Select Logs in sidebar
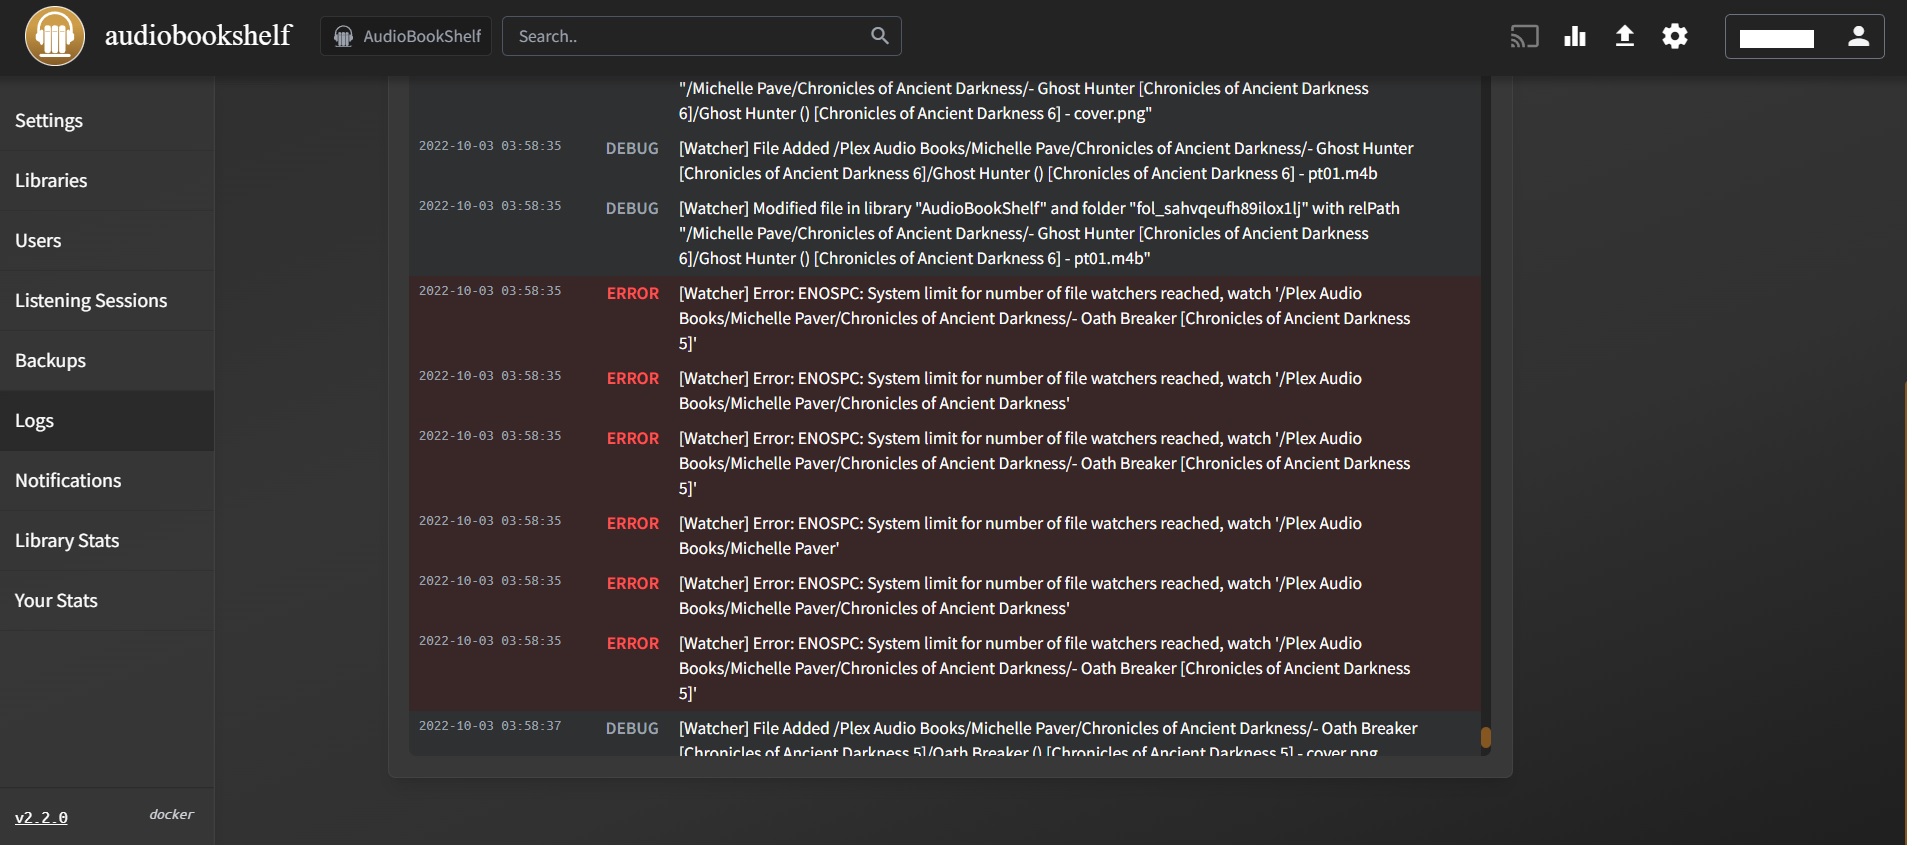This screenshot has height=846, width=1912. point(107,420)
